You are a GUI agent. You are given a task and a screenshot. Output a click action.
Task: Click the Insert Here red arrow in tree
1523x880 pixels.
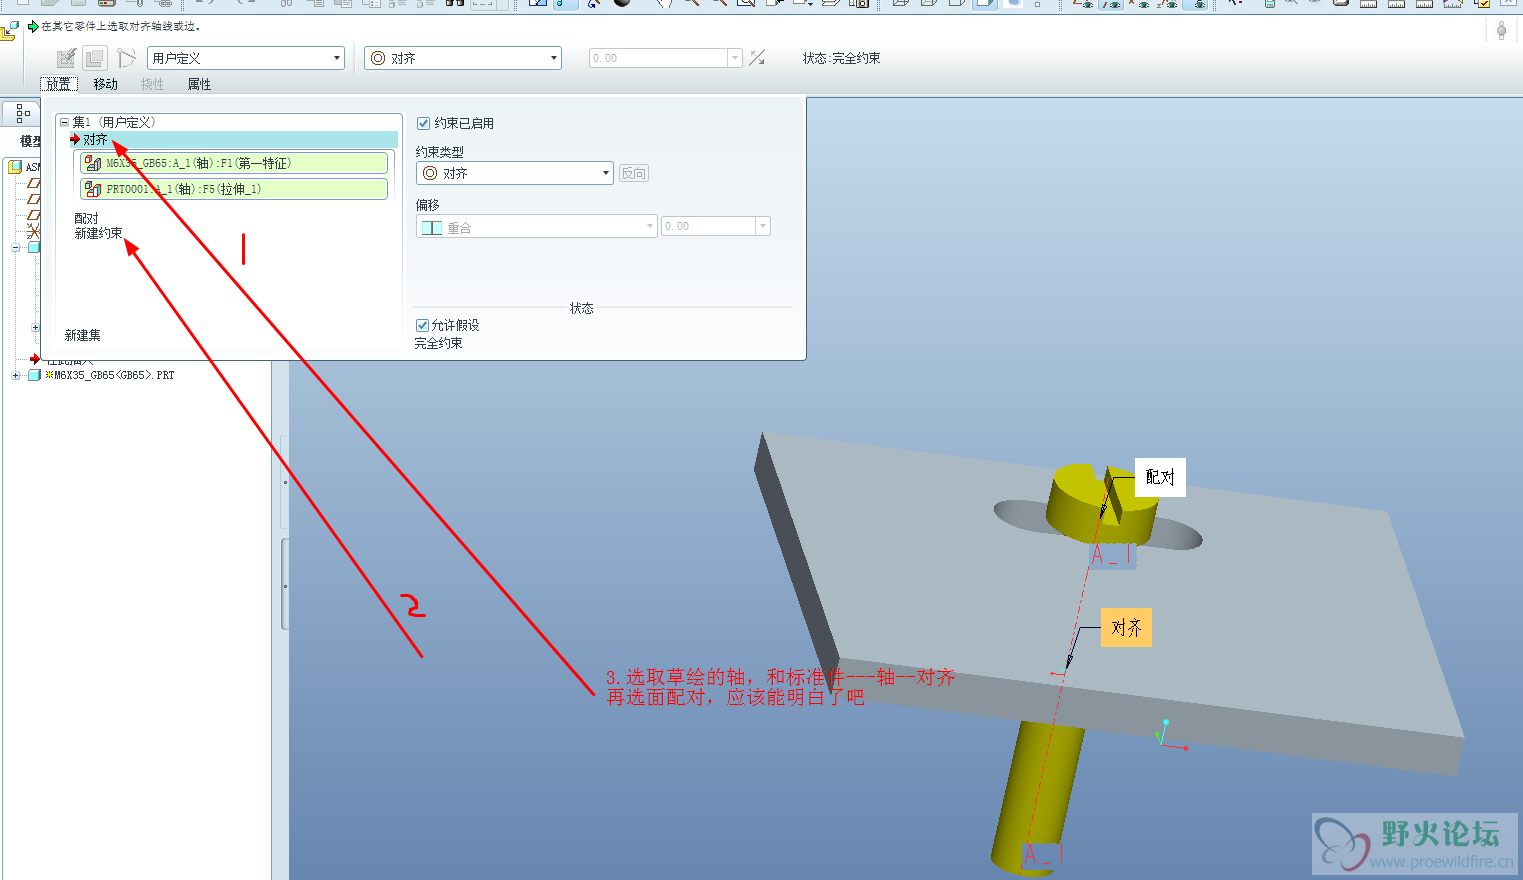tap(35, 359)
